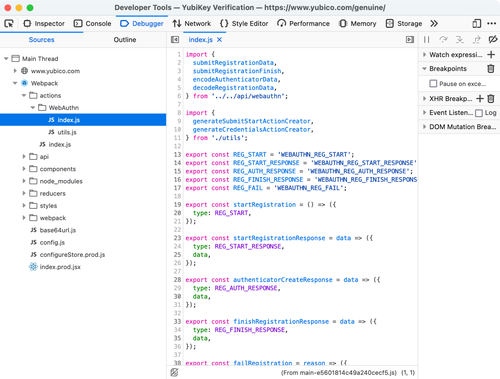Switch to the Performance panel
Image resolution: width=500 pixels, height=379 pixels.
coord(303,24)
